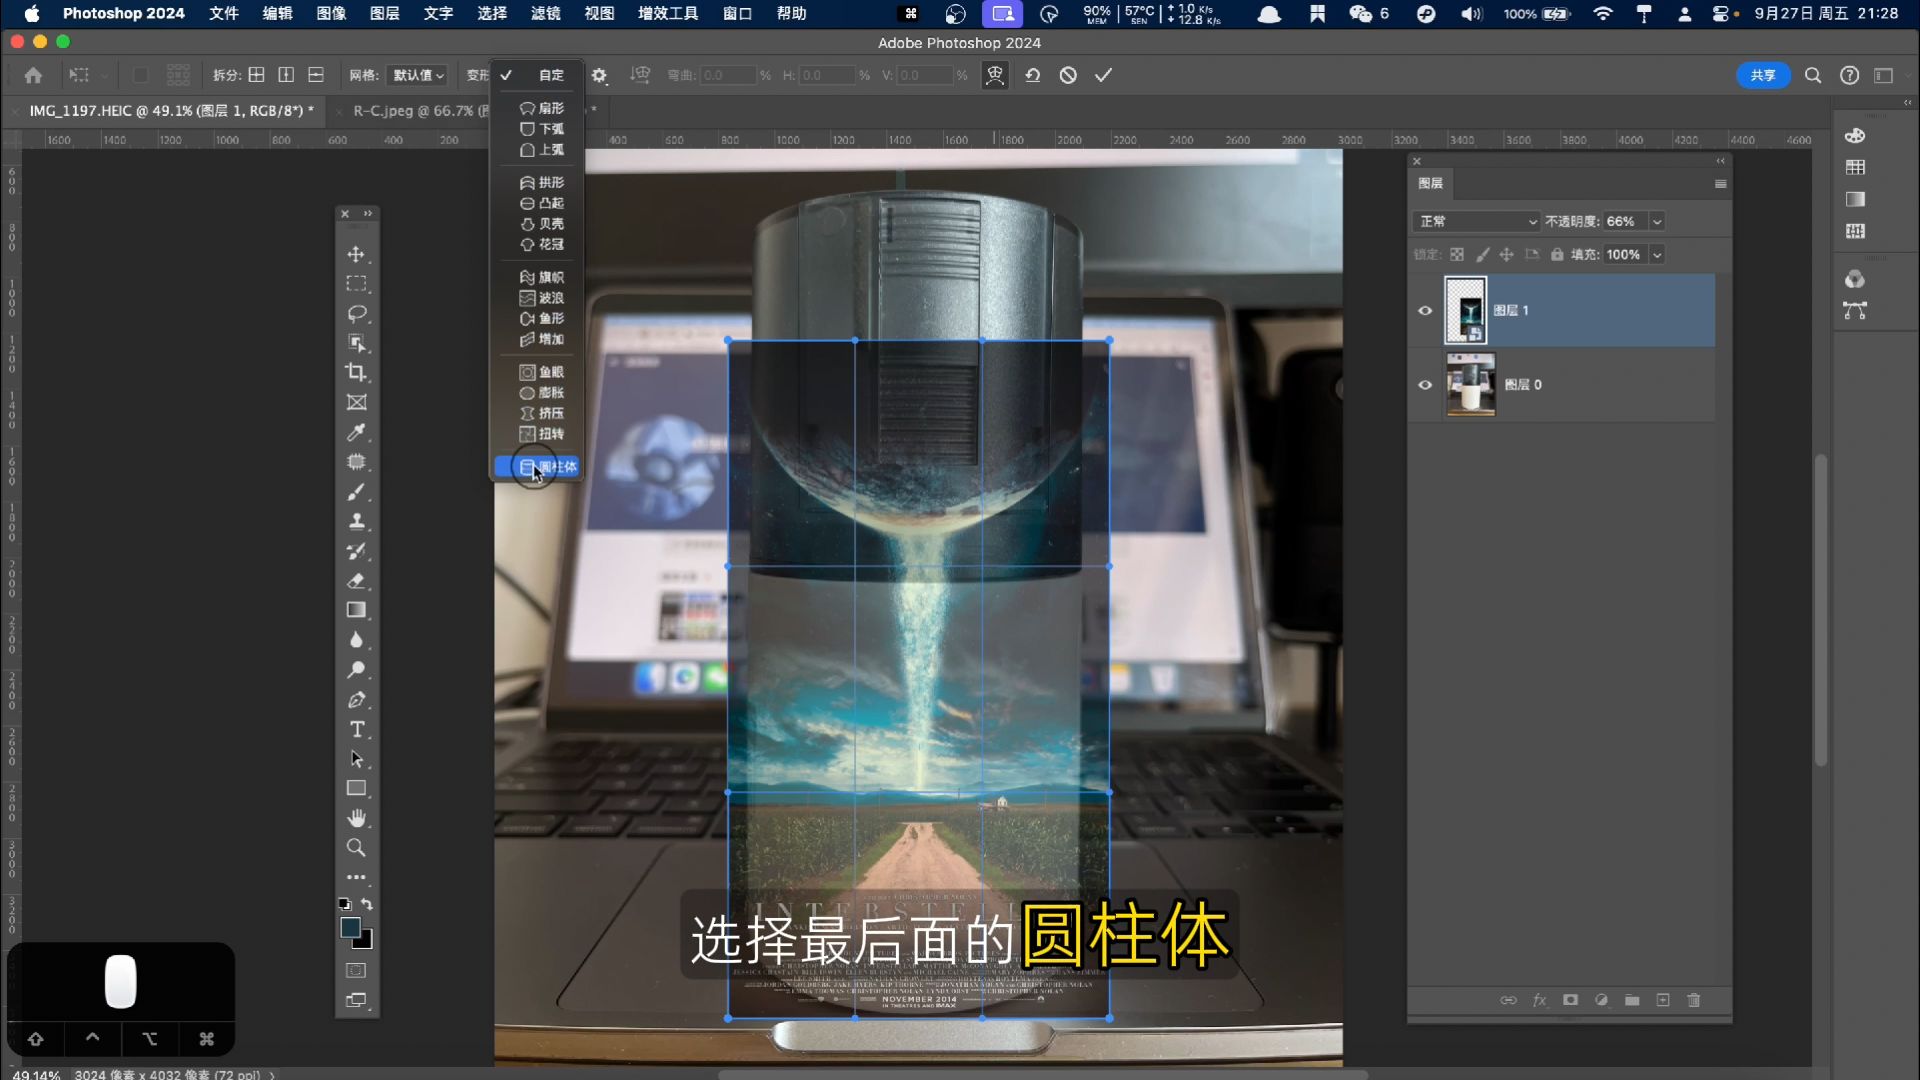Screen dimensions: 1920x1080
Task: Reset the warp with the undo arrow
Action: [x=1033, y=75]
